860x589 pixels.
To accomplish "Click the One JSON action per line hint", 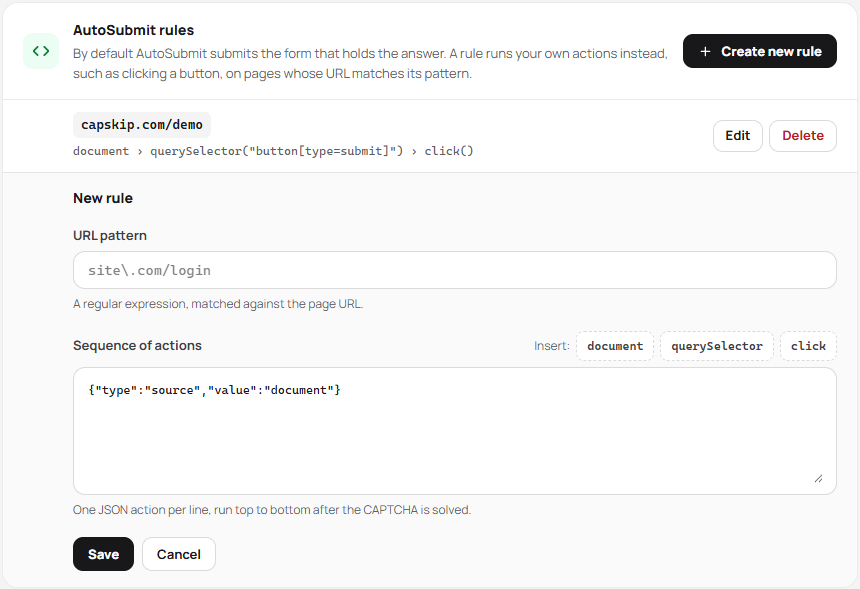I will click(x=271, y=509).
